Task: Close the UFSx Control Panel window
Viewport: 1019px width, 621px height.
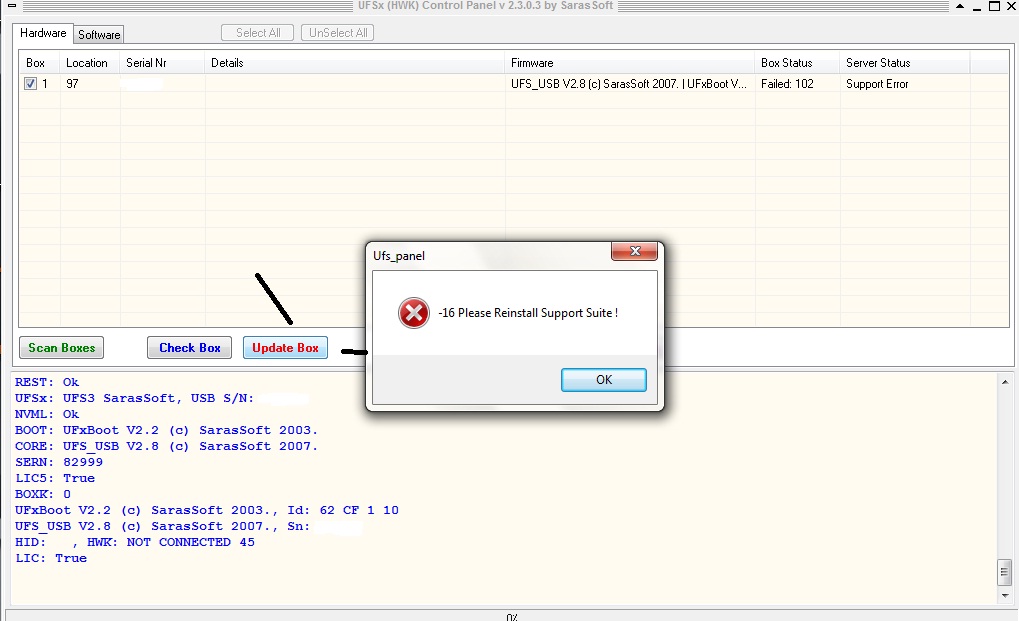Action: (x=1011, y=6)
